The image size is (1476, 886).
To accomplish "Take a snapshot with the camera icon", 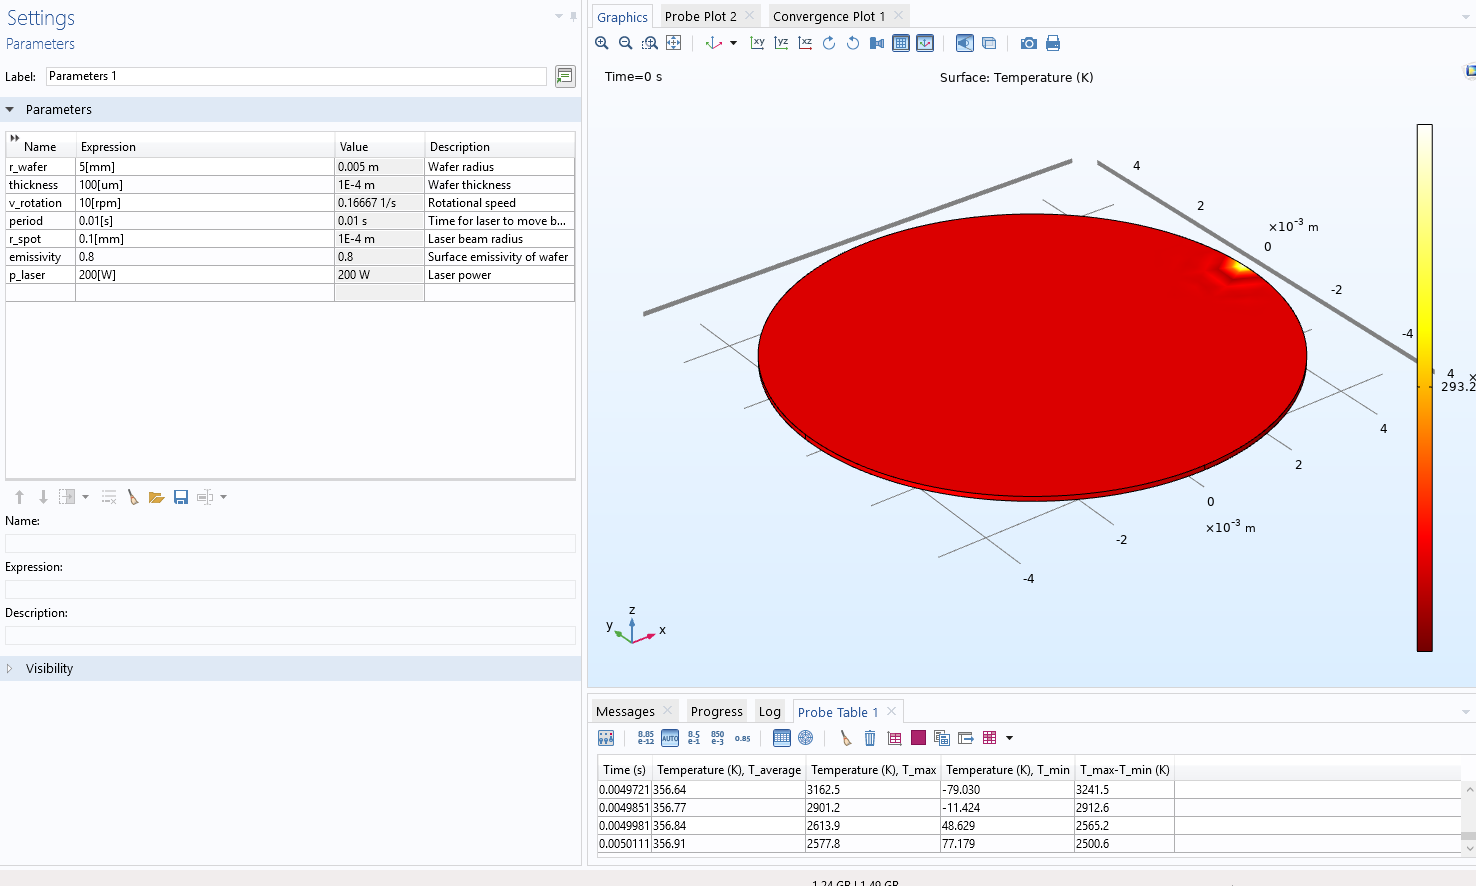I will pos(1028,43).
